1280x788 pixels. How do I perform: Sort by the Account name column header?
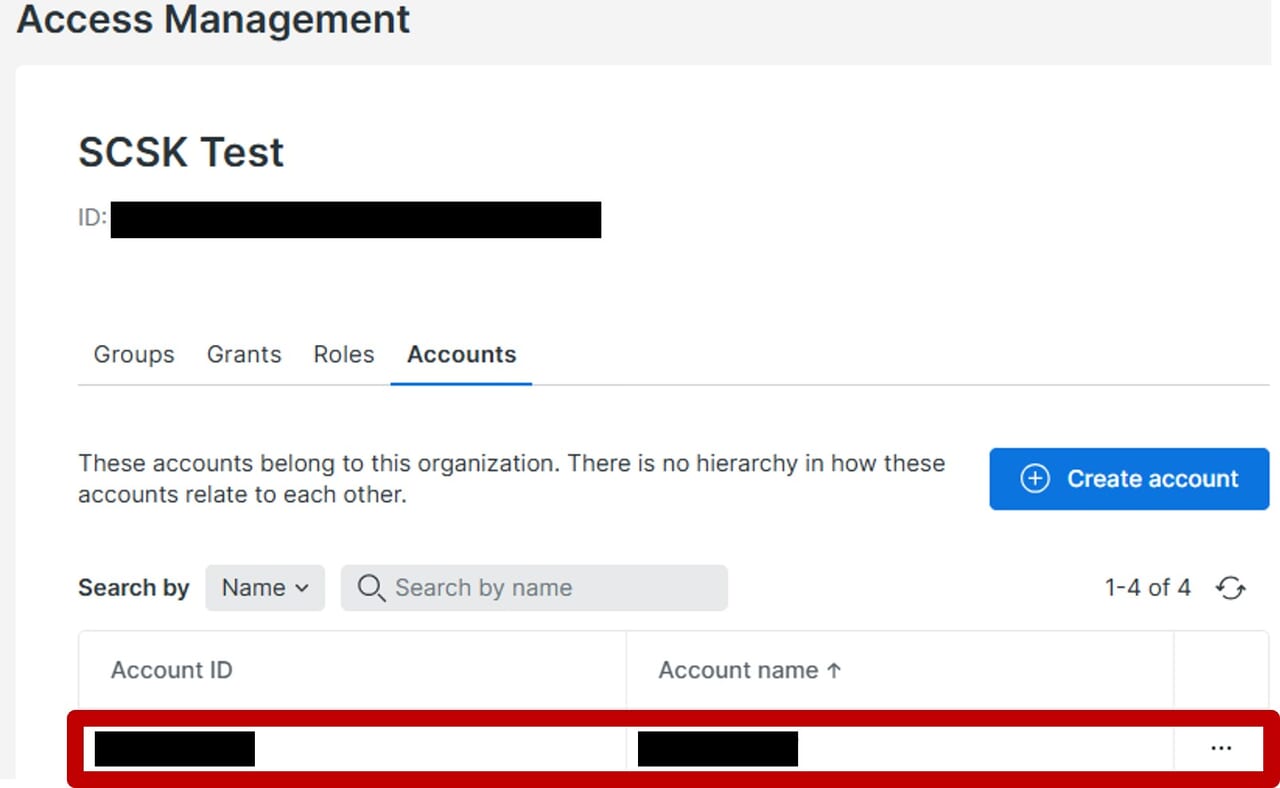click(x=738, y=671)
